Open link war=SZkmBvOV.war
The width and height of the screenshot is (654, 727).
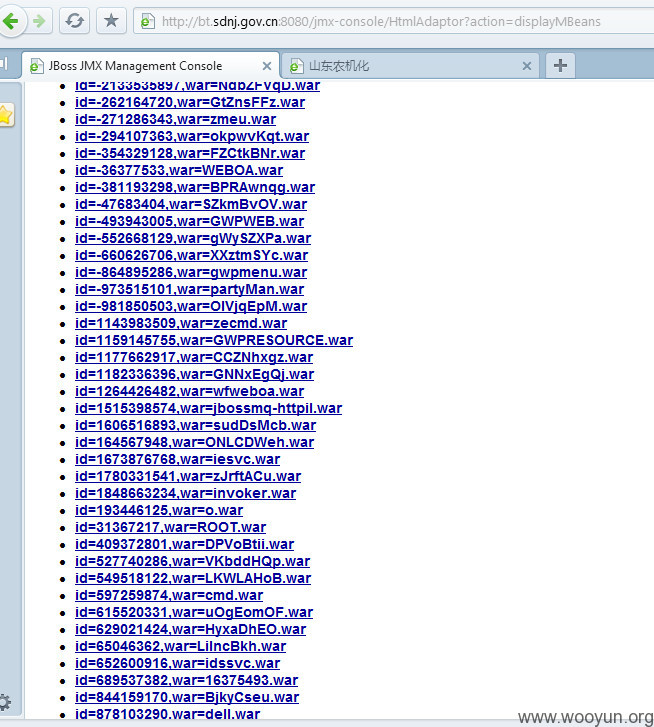click(x=191, y=204)
